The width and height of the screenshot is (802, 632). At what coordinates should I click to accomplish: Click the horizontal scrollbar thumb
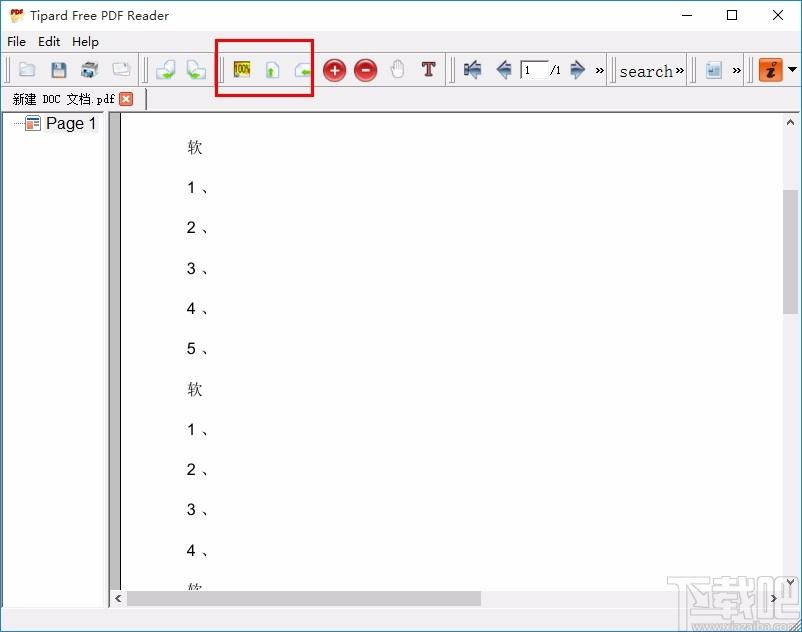[304, 598]
